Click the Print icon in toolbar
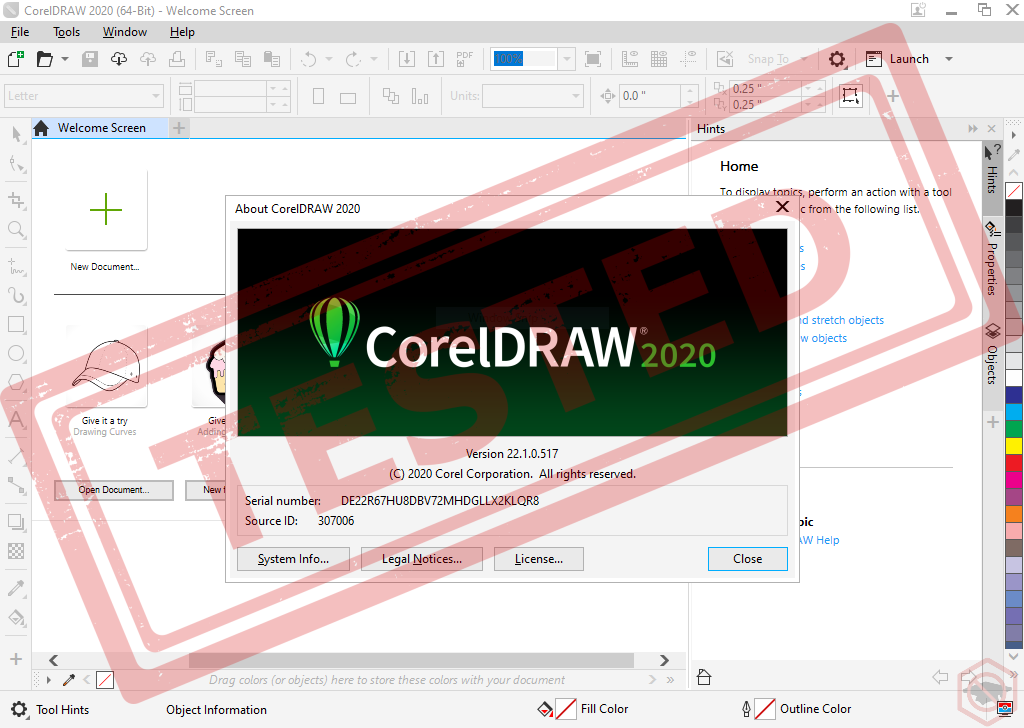The height and width of the screenshot is (728, 1024). [x=177, y=59]
